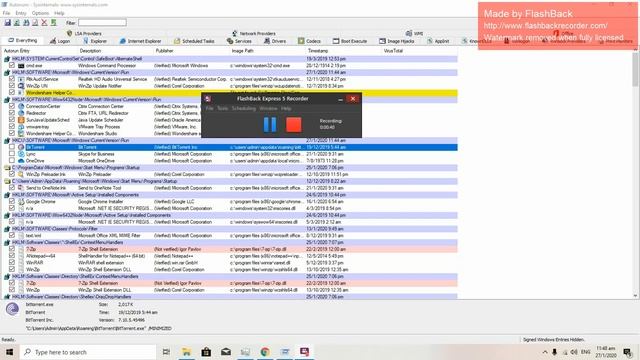640x360 pixels.
Task: Click the red X Delete toolbar icon
Action: 44,23
